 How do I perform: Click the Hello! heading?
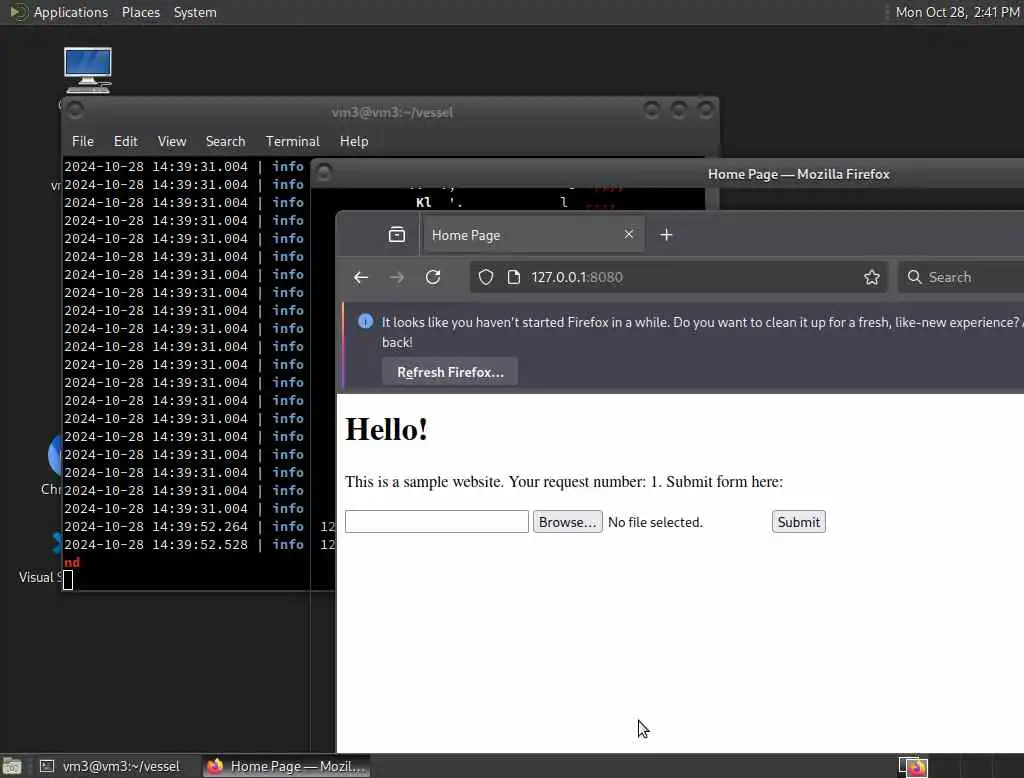[x=387, y=430]
